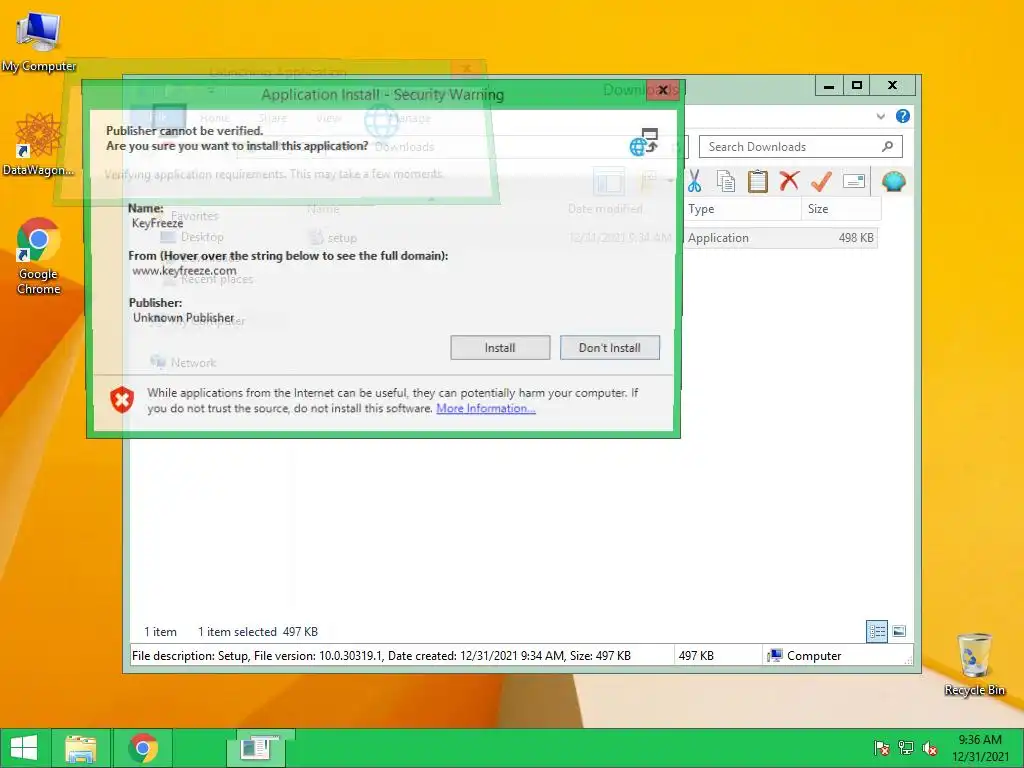Minimize the Downloads explorer window

pyautogui.click(x=829, y=86)
